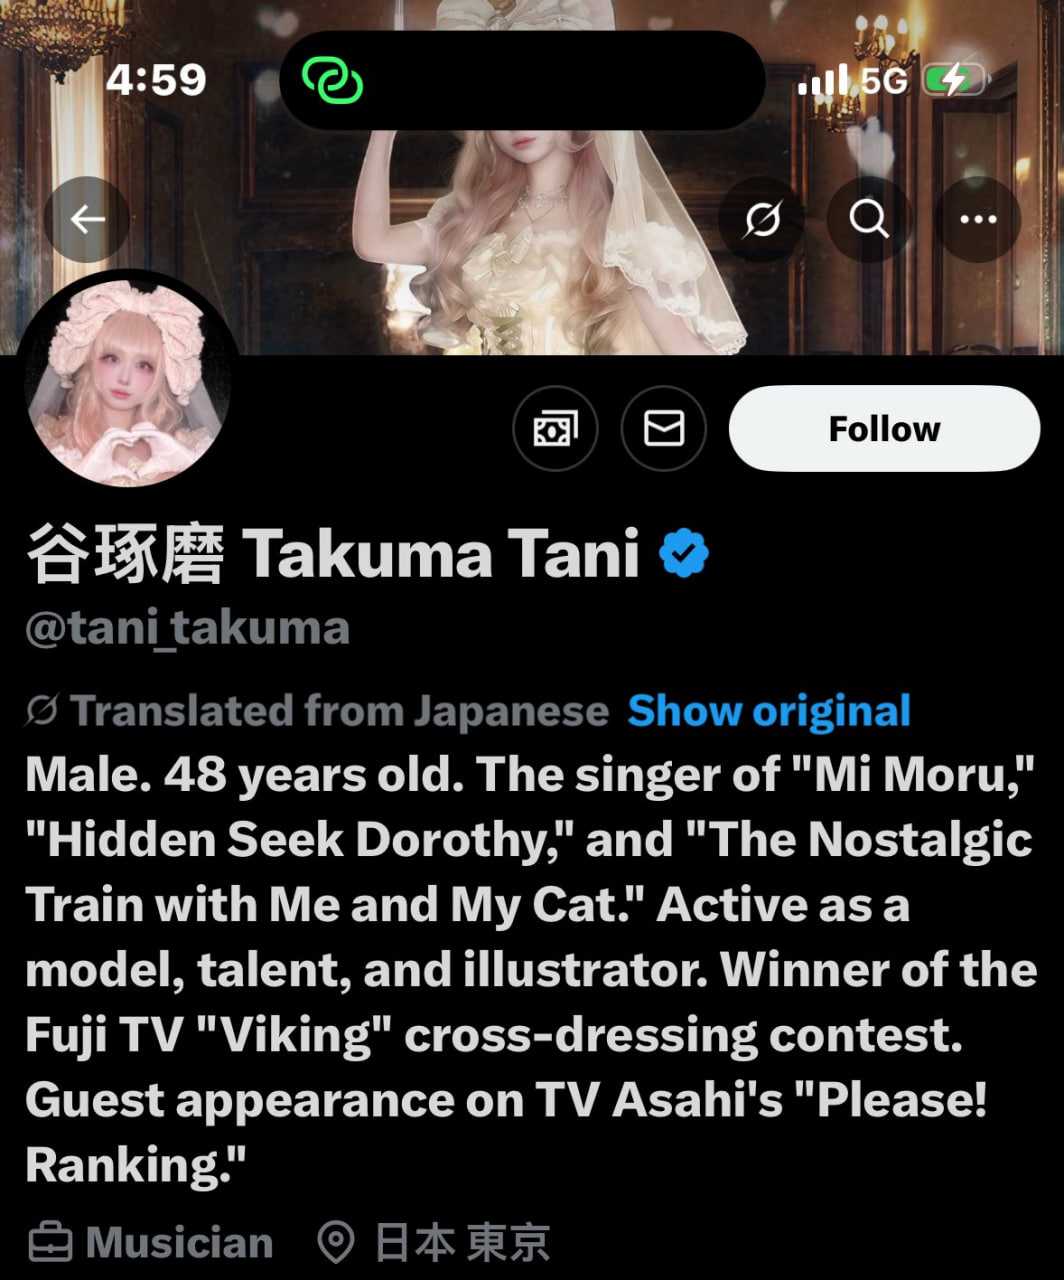Open the Grok slash-circle icon in header
This screenshot has height=1280, width=1064.
click(762, 219)
